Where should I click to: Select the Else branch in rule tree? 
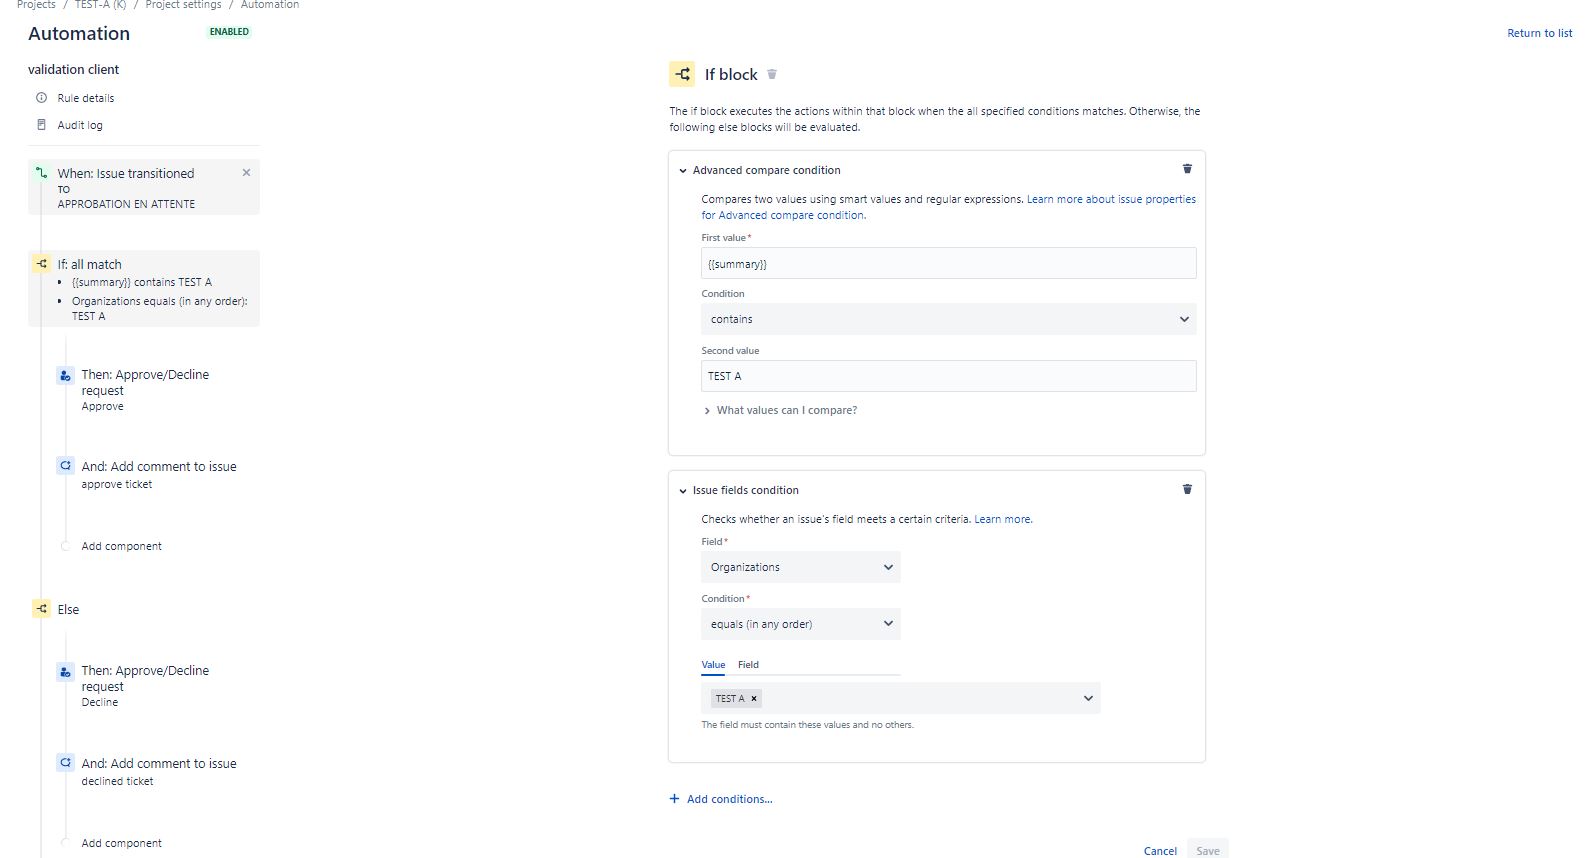point(68,609)
